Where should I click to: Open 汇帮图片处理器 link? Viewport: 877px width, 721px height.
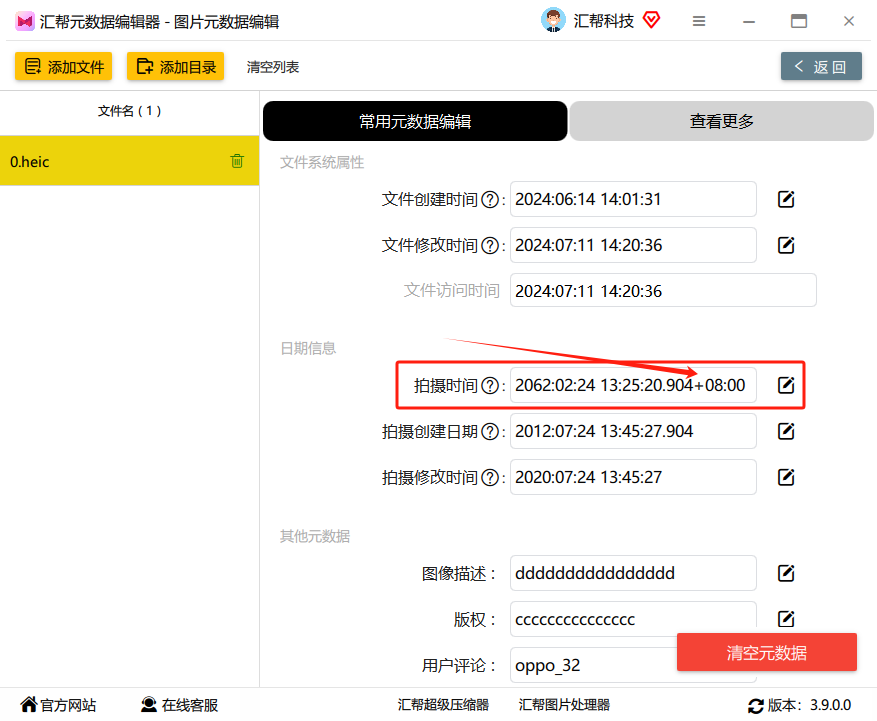(564, 705)
